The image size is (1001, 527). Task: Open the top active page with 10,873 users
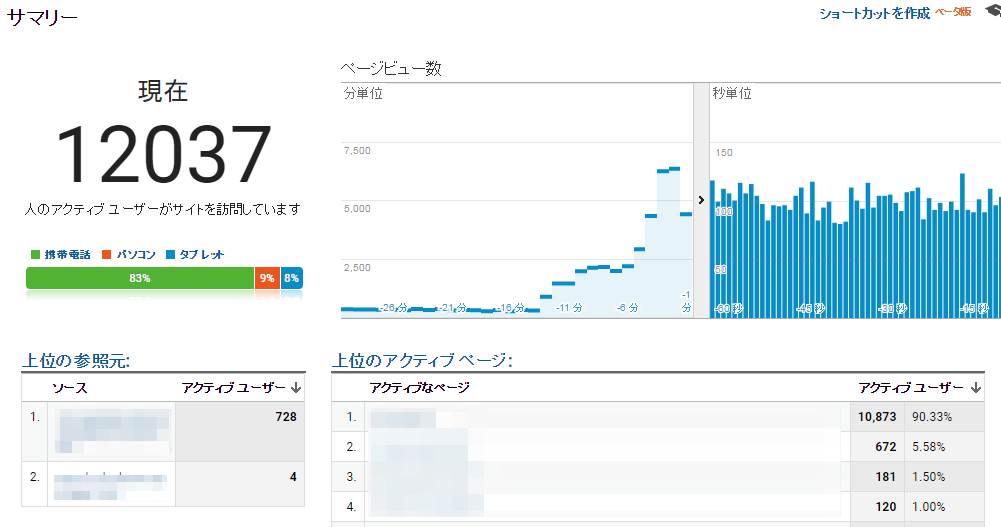pos(420,416)
